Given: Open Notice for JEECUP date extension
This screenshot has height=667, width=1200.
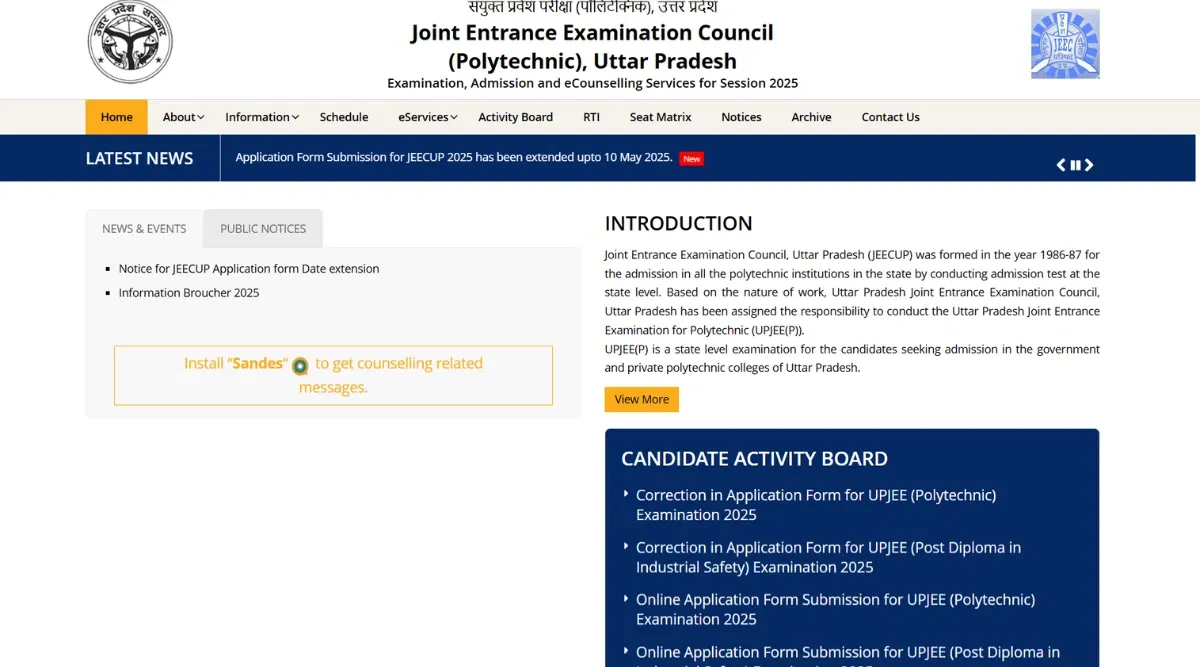Looking at the screenshot, I should (x=249, y=269).
